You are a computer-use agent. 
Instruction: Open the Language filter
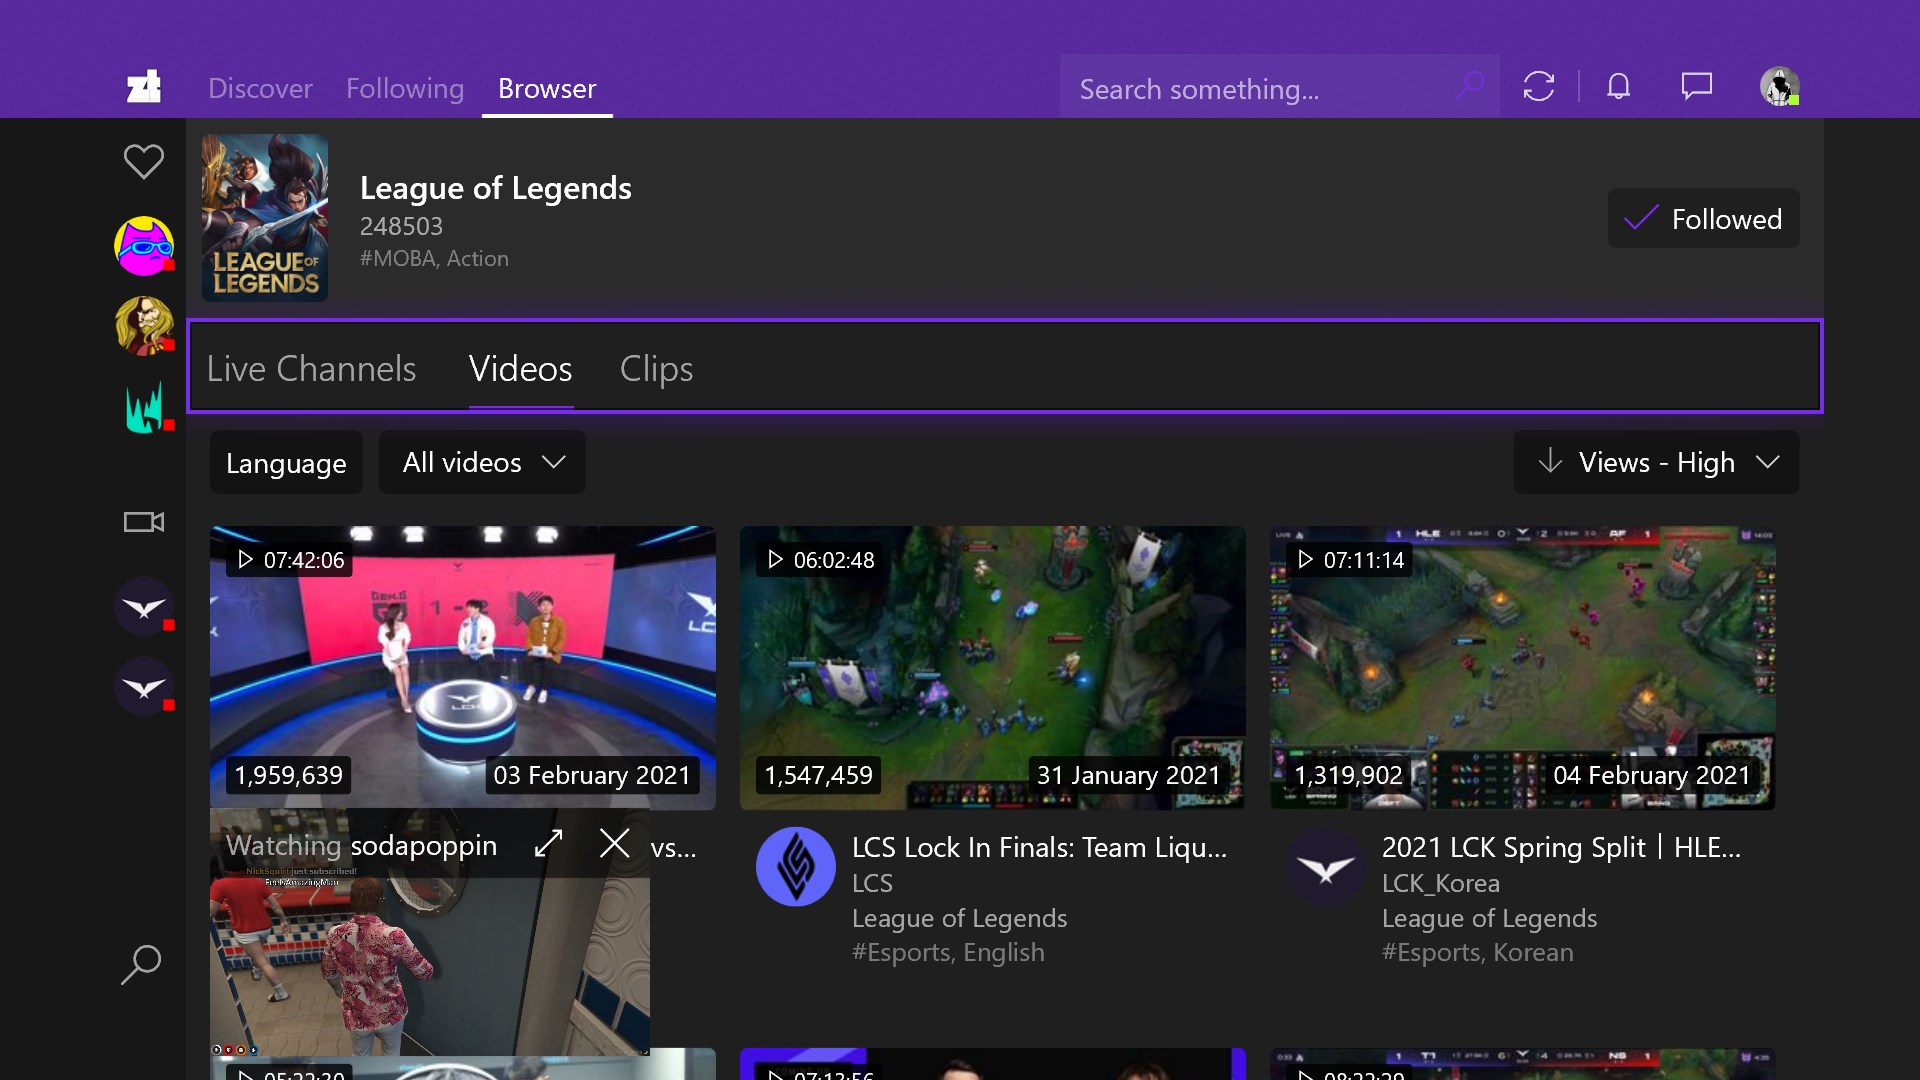pos(286,463)
